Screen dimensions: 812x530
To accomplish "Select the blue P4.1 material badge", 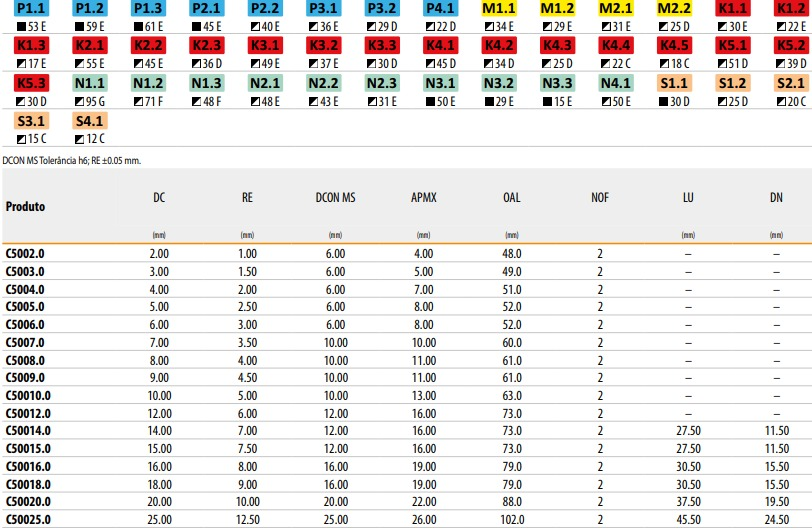I will pos(440,8).
